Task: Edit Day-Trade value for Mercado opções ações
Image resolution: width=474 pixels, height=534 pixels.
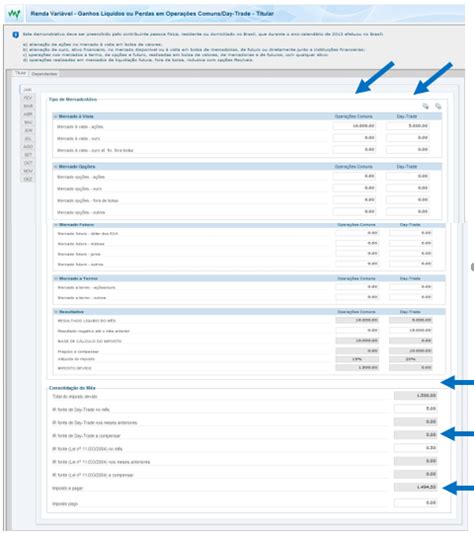Action: point(407,176)
